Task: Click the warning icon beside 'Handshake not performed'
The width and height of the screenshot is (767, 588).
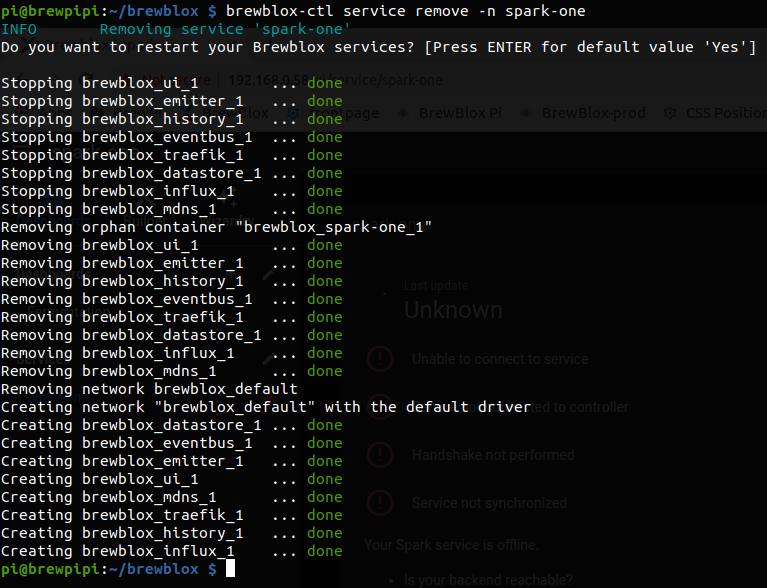Action: click(380, 455)
